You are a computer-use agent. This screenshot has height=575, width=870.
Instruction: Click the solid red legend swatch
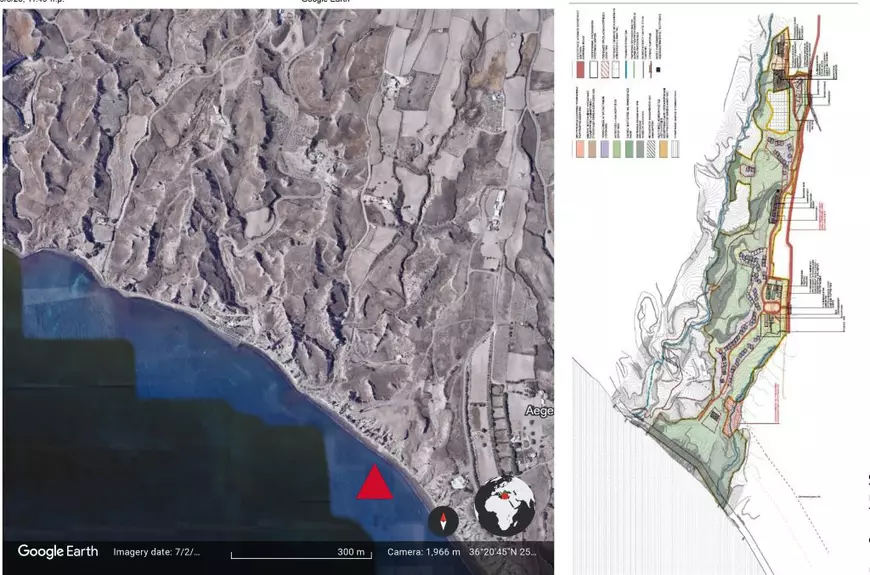(580, 69)
